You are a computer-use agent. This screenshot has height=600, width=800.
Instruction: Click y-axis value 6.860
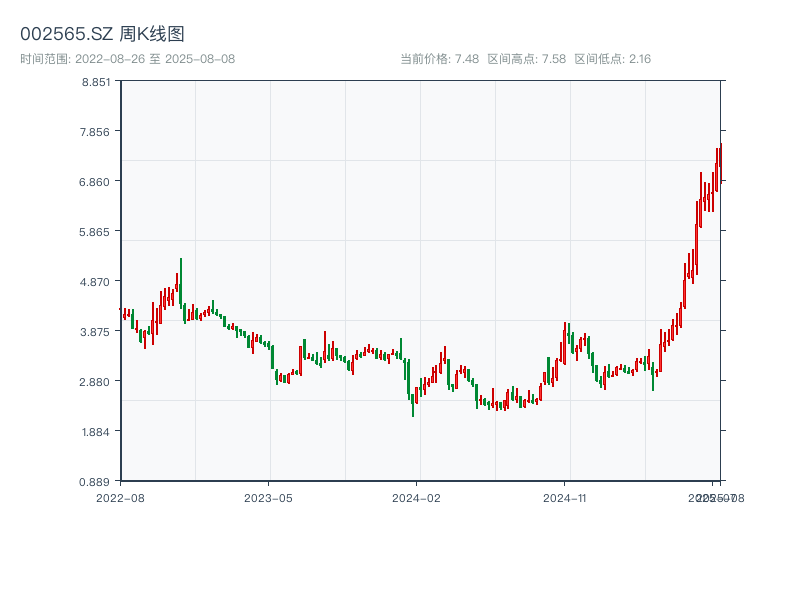(95, 182)
